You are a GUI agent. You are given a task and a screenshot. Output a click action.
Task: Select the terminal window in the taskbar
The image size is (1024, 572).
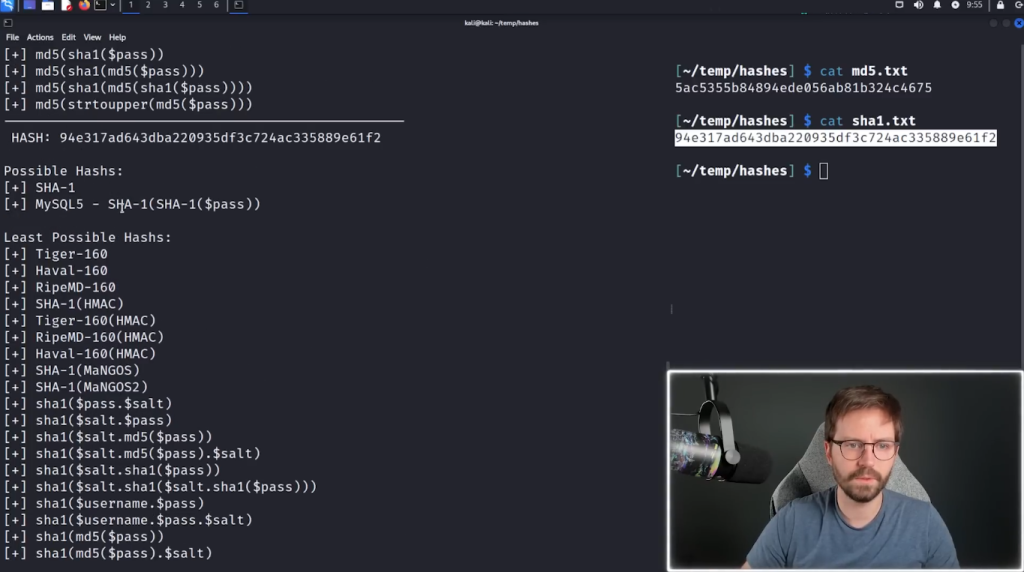click(x=238, y=5)
